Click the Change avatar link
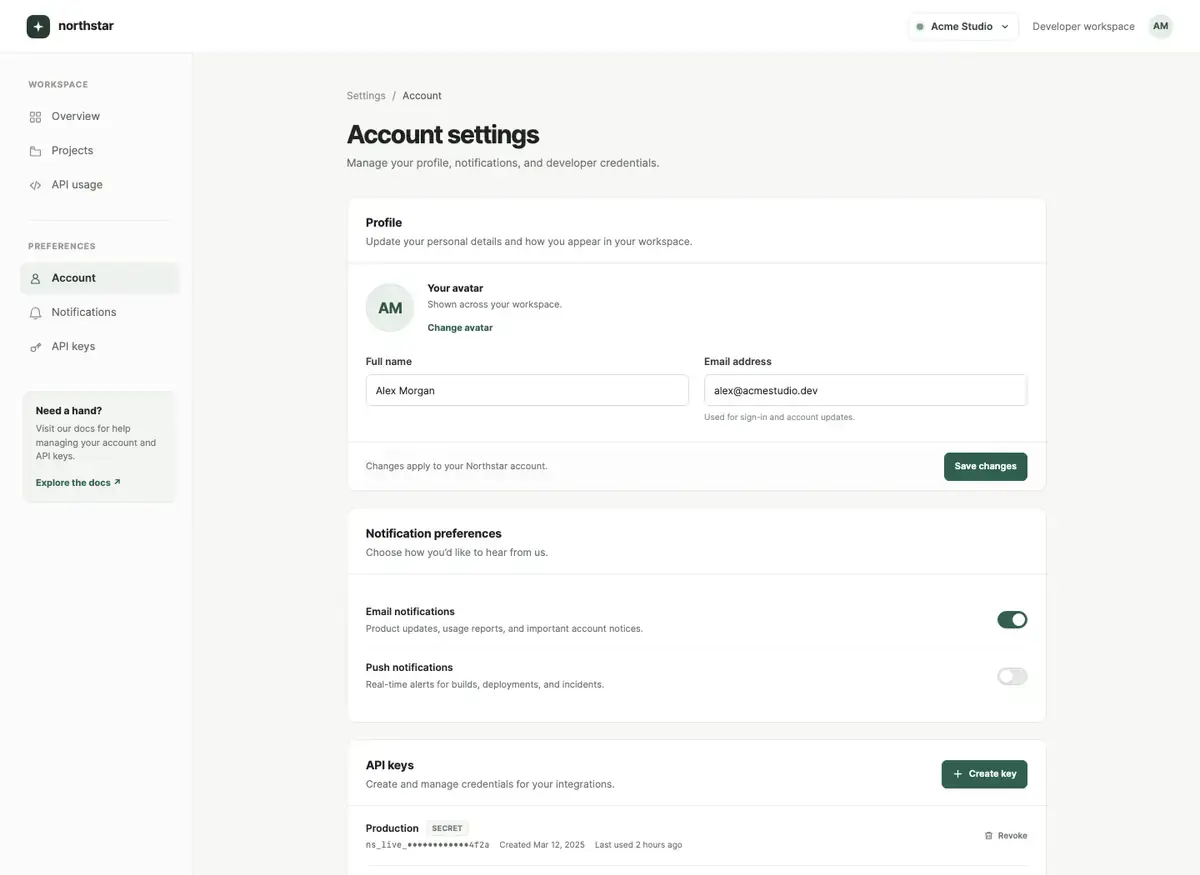 click(460, 328)
